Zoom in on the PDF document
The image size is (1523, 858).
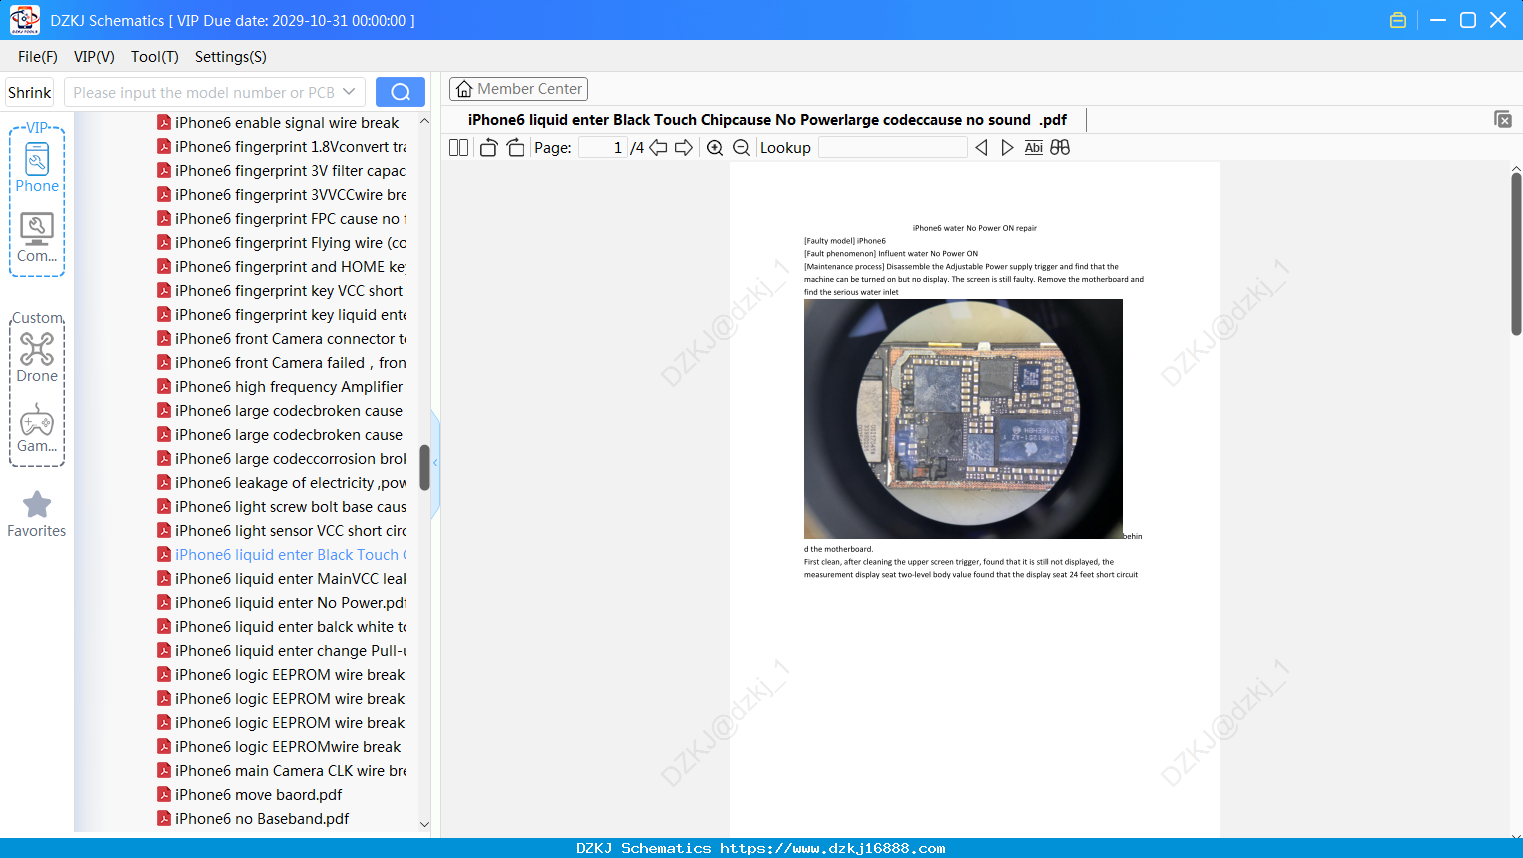pyautogui.click(x=715, y=148)
